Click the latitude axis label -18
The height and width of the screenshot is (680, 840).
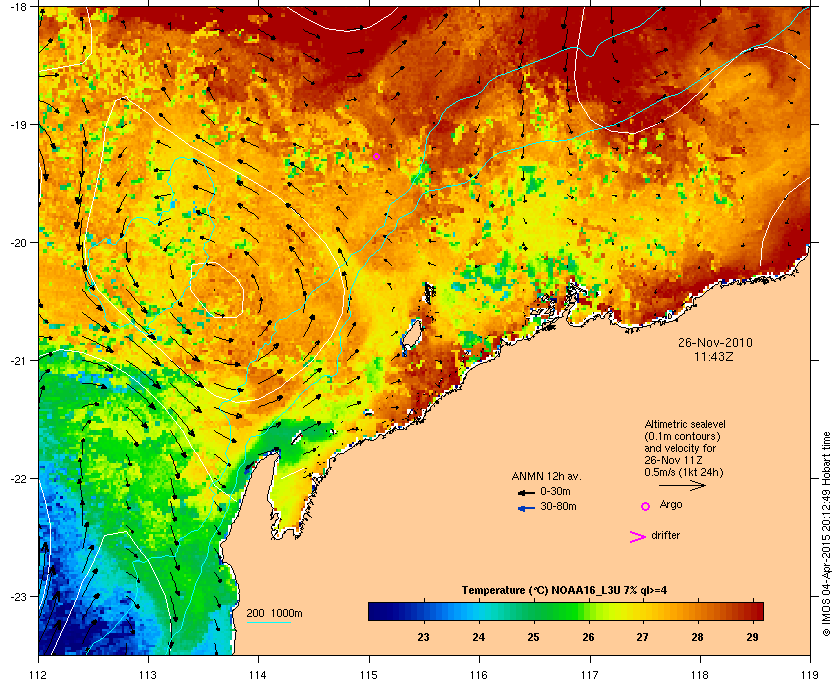[x=18, y=6]
